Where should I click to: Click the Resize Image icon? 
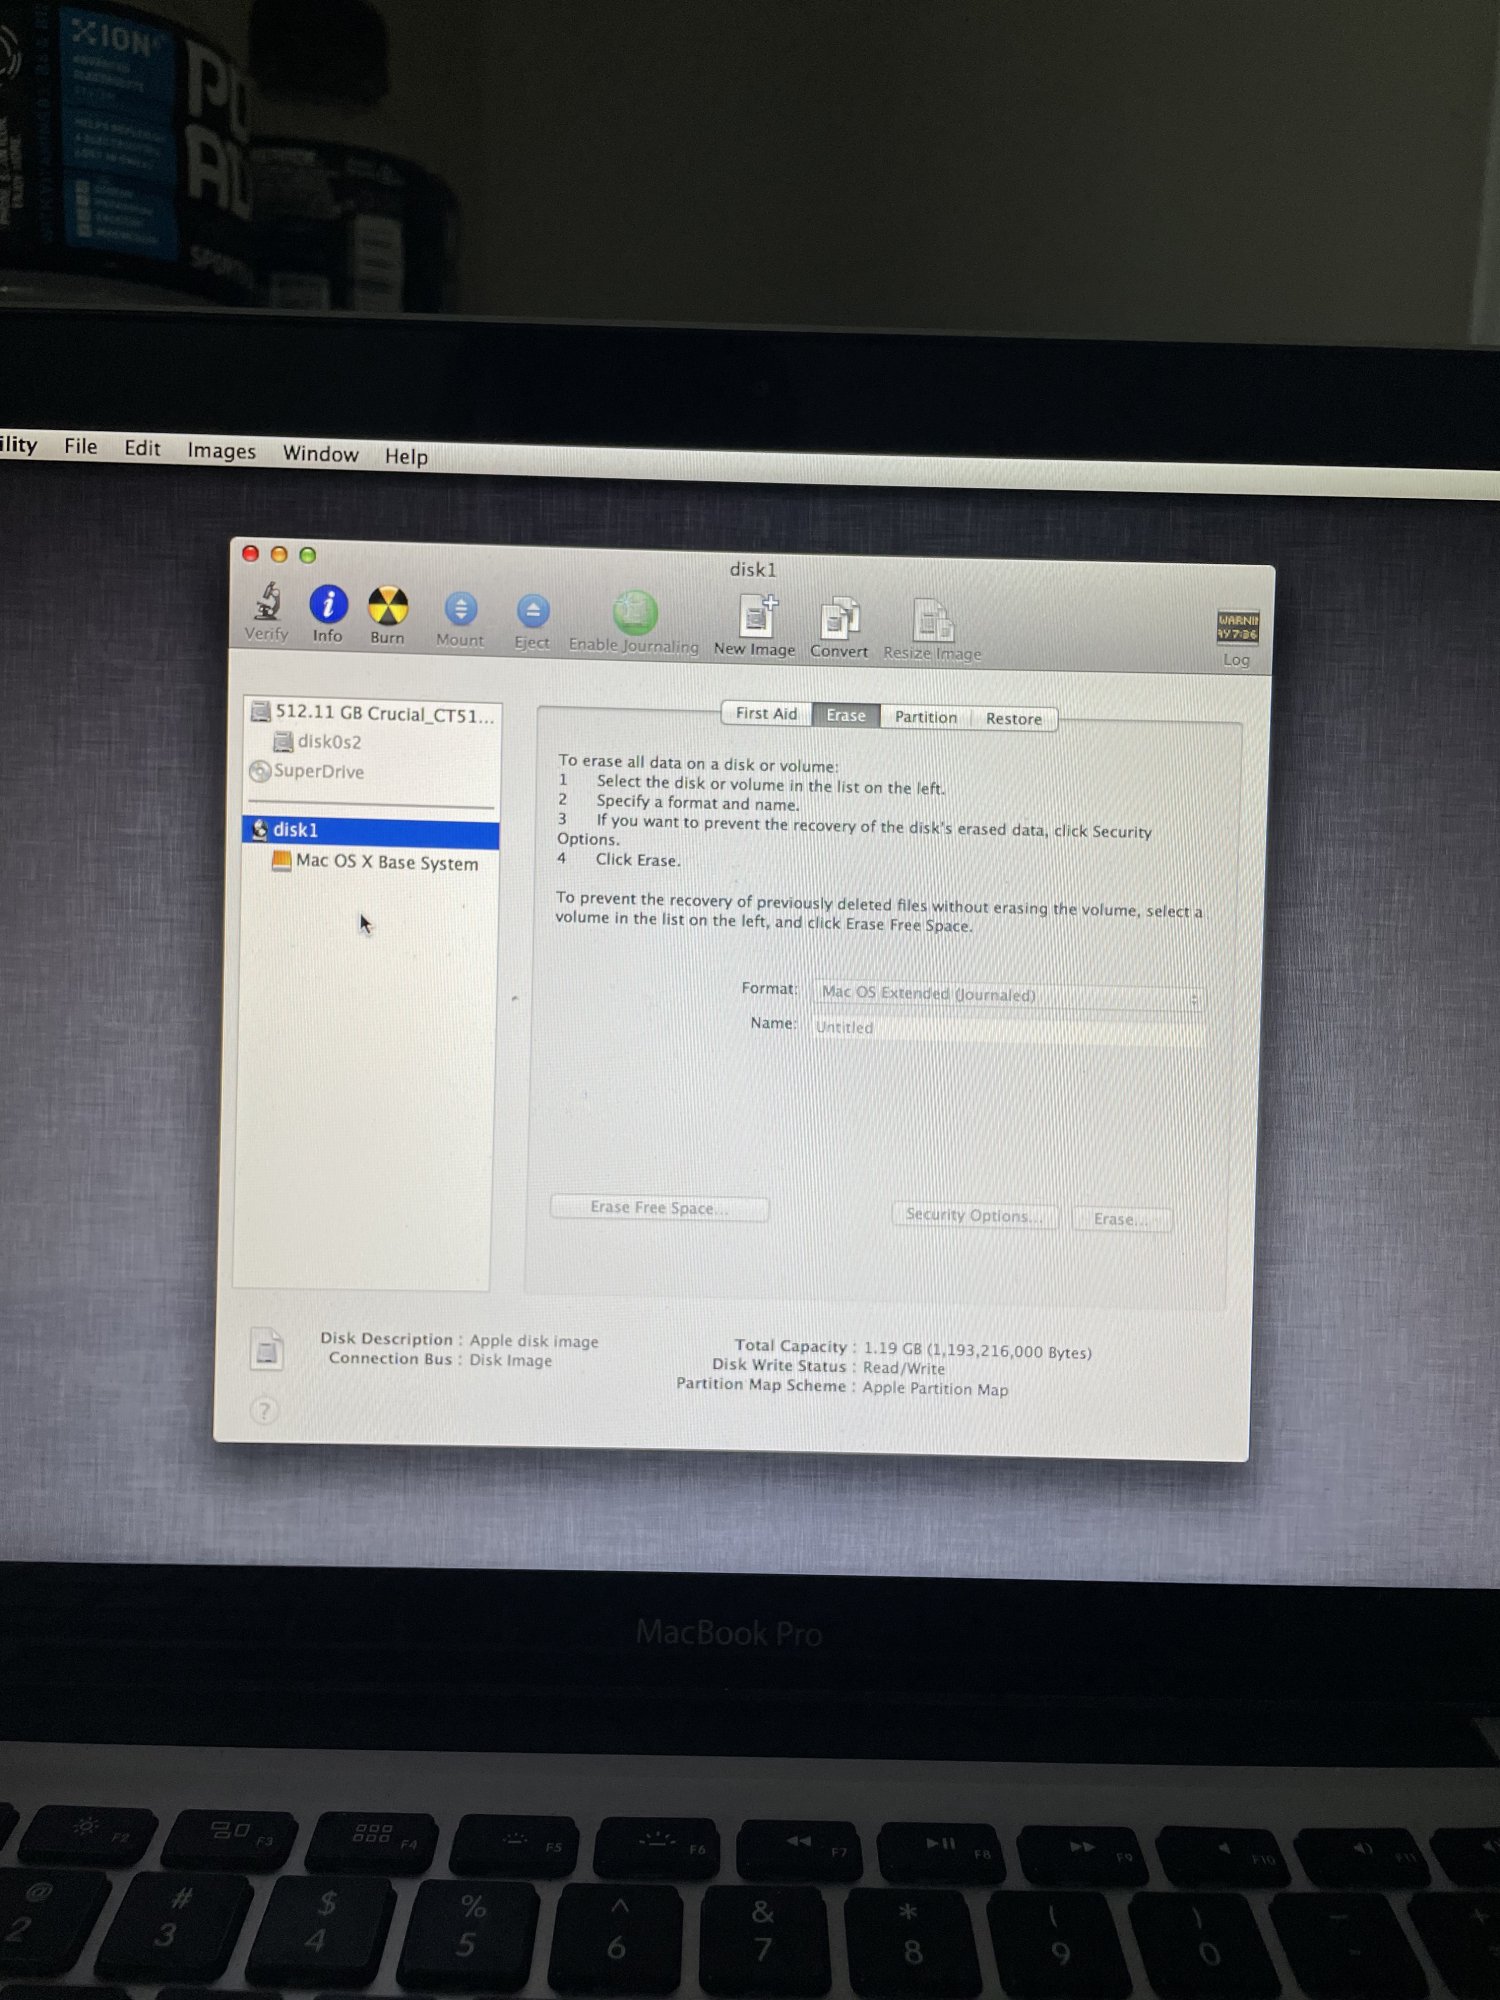[933, 622]
